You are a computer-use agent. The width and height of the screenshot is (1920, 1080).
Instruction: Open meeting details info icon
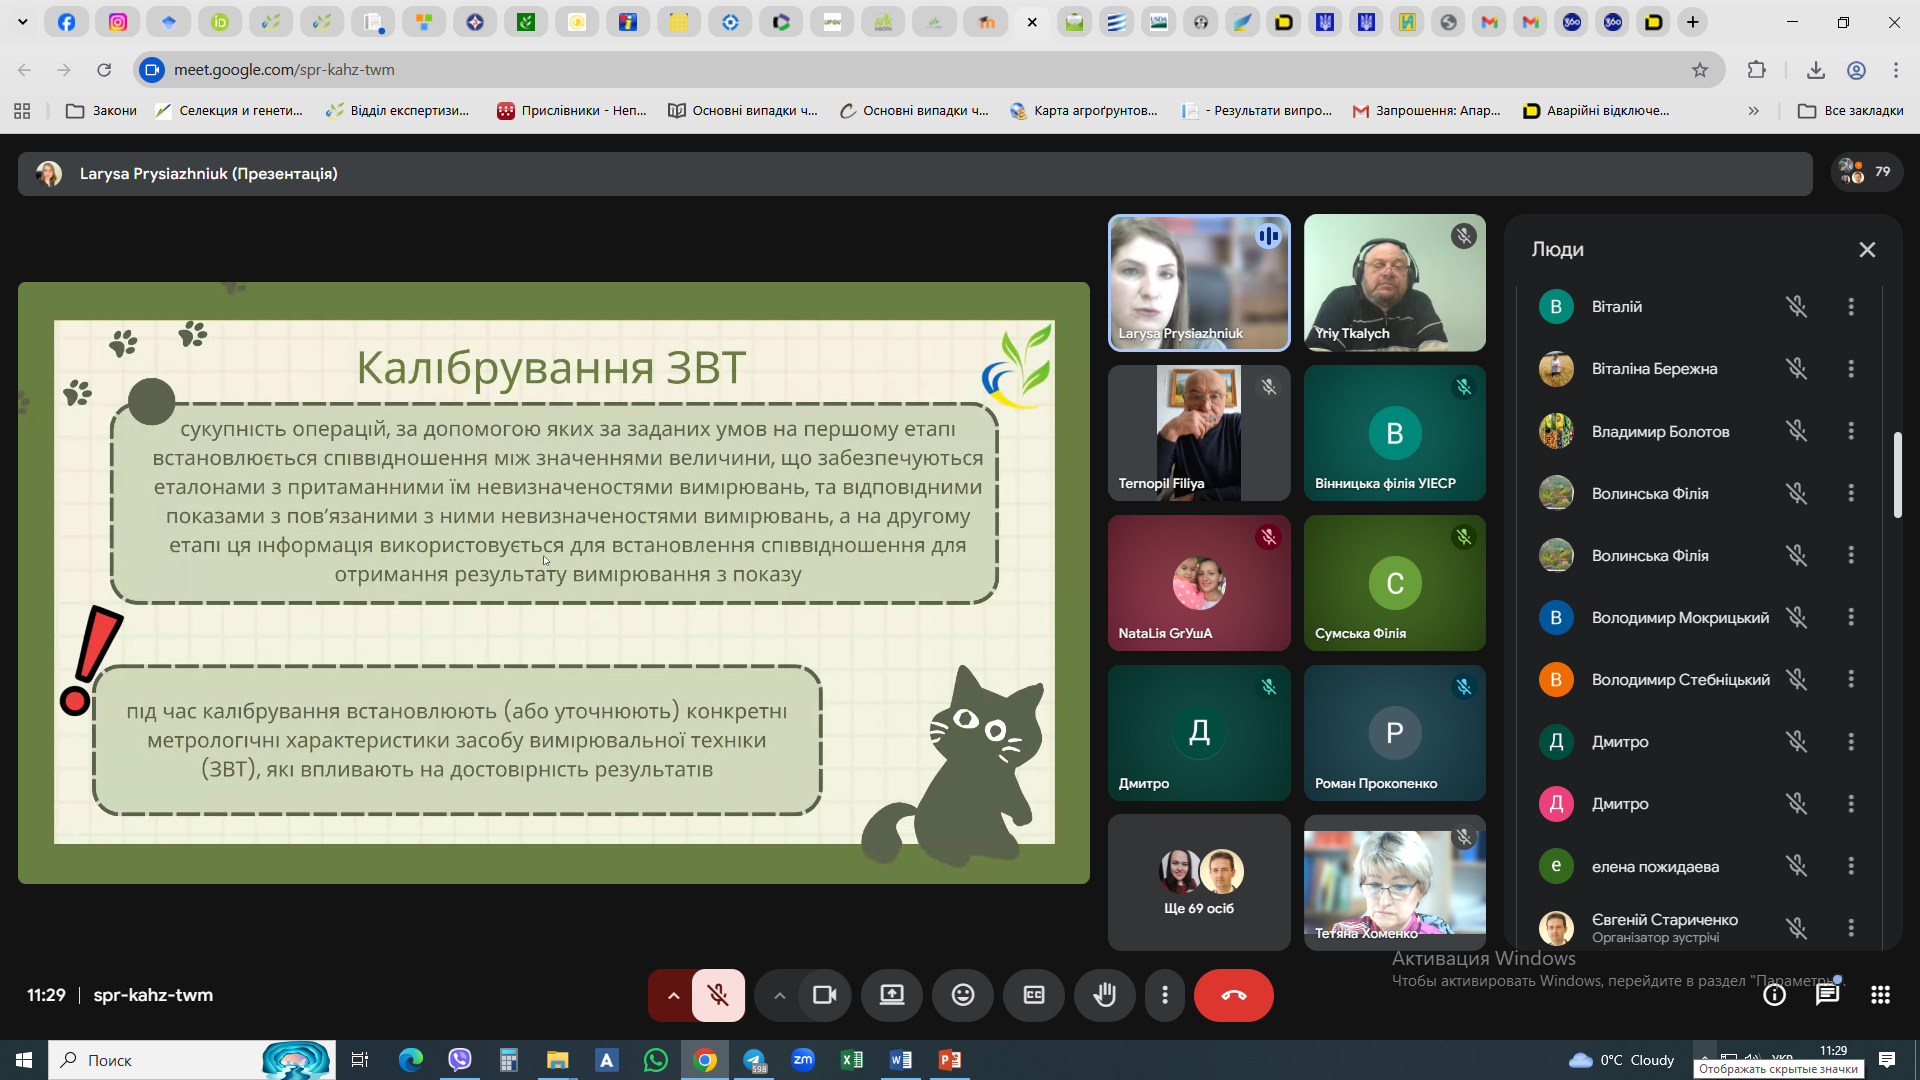click(1774, 995)
